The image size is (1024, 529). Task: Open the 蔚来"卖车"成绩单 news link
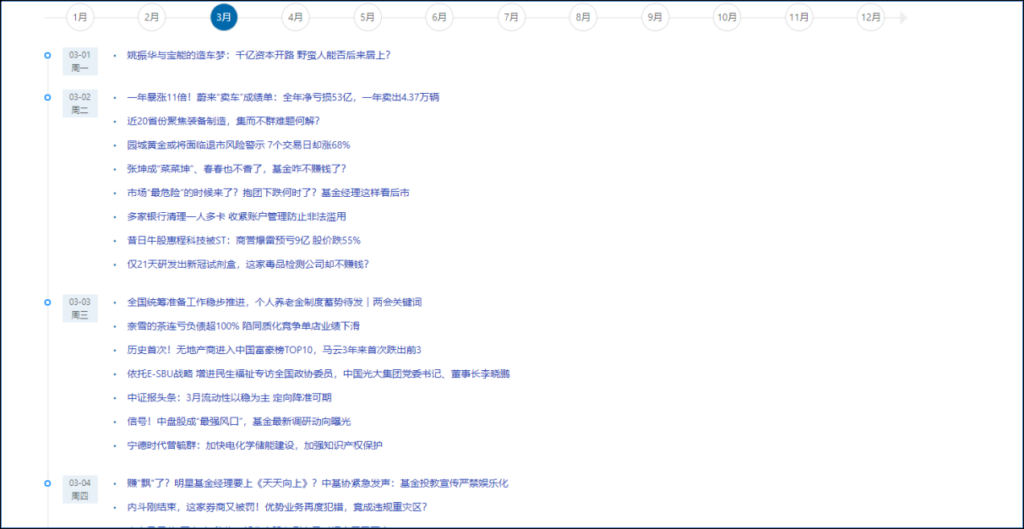(x=283, y=97)
